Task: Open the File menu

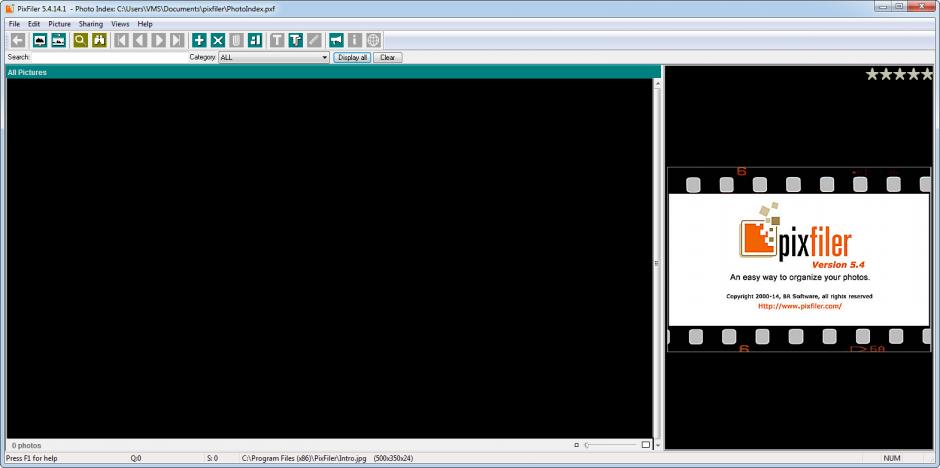Action: (14, 24)
